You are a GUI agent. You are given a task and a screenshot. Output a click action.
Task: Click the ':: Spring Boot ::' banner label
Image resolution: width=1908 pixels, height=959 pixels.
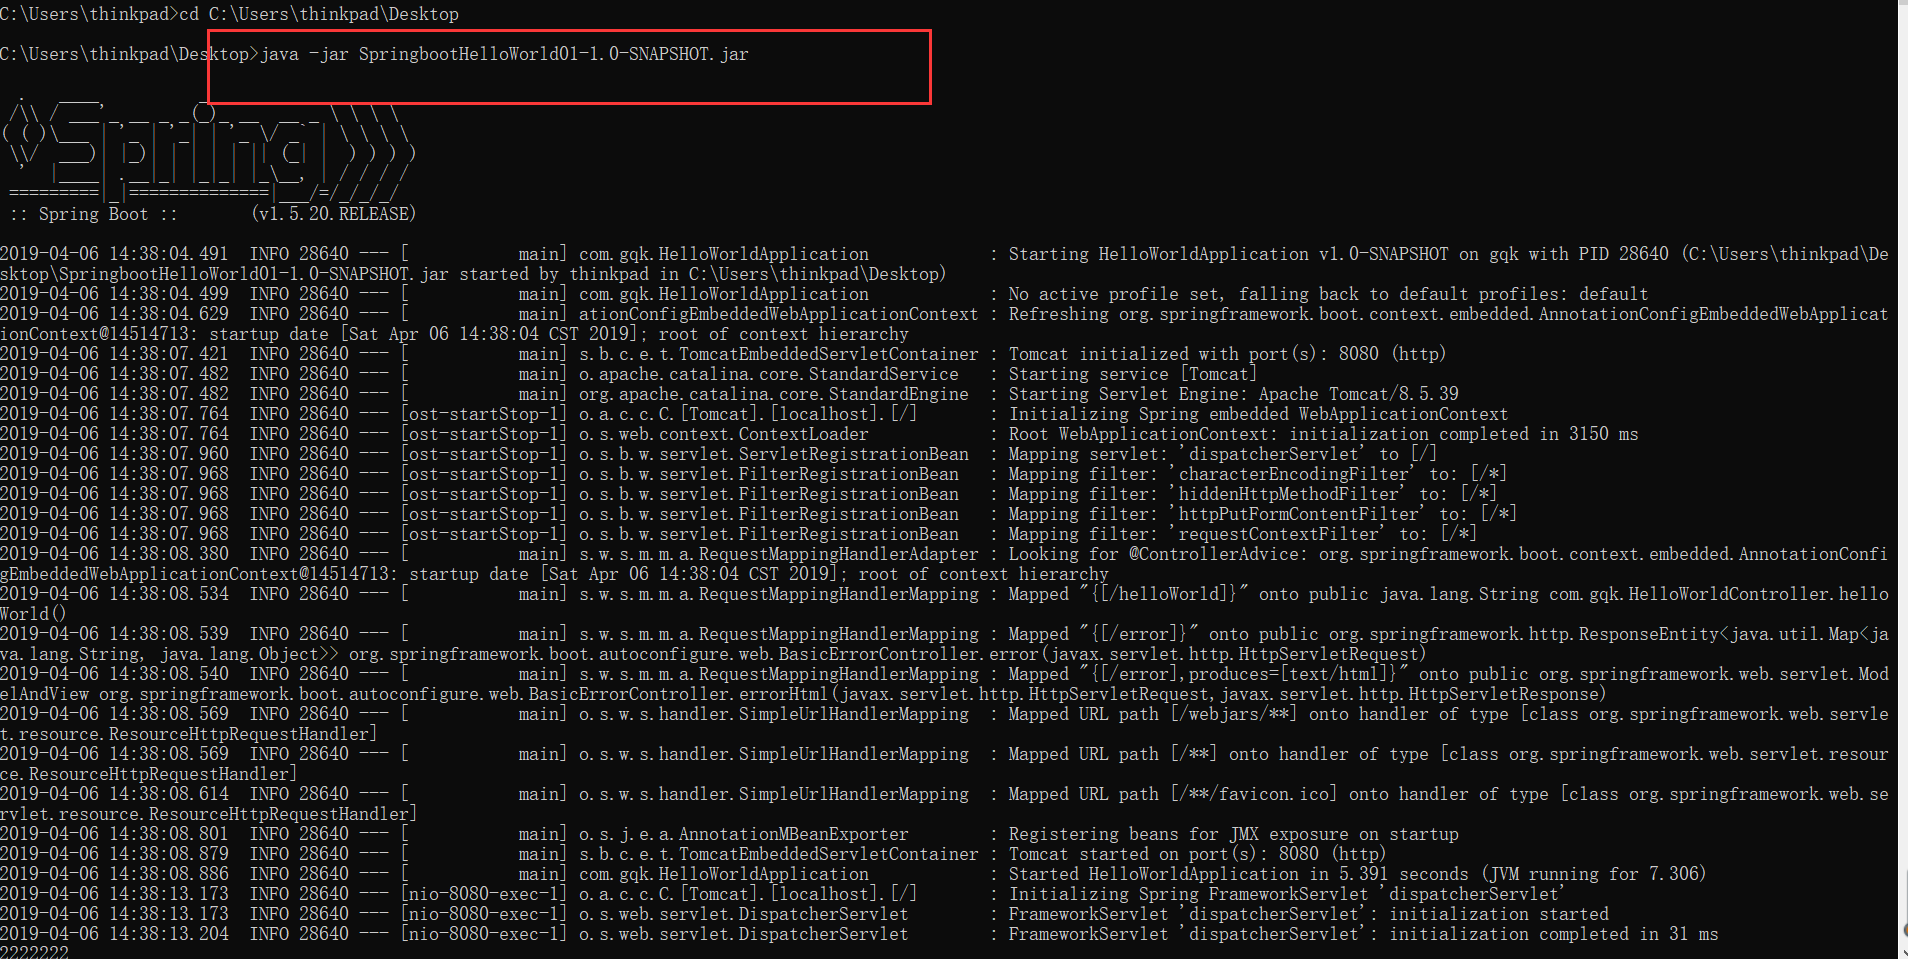pyautogui.click(x=93, y=214)
